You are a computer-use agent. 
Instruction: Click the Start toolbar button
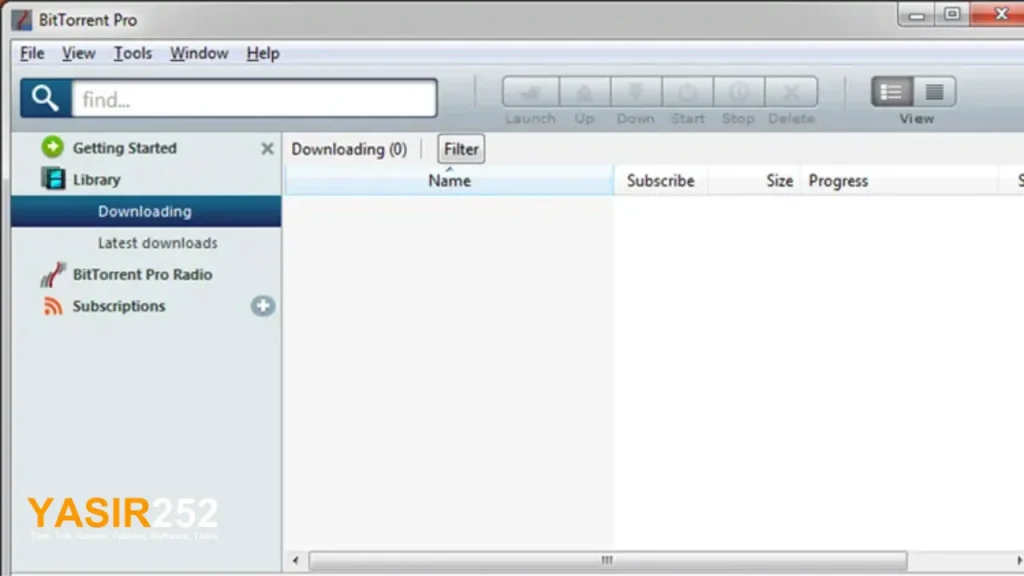point(687,92)
